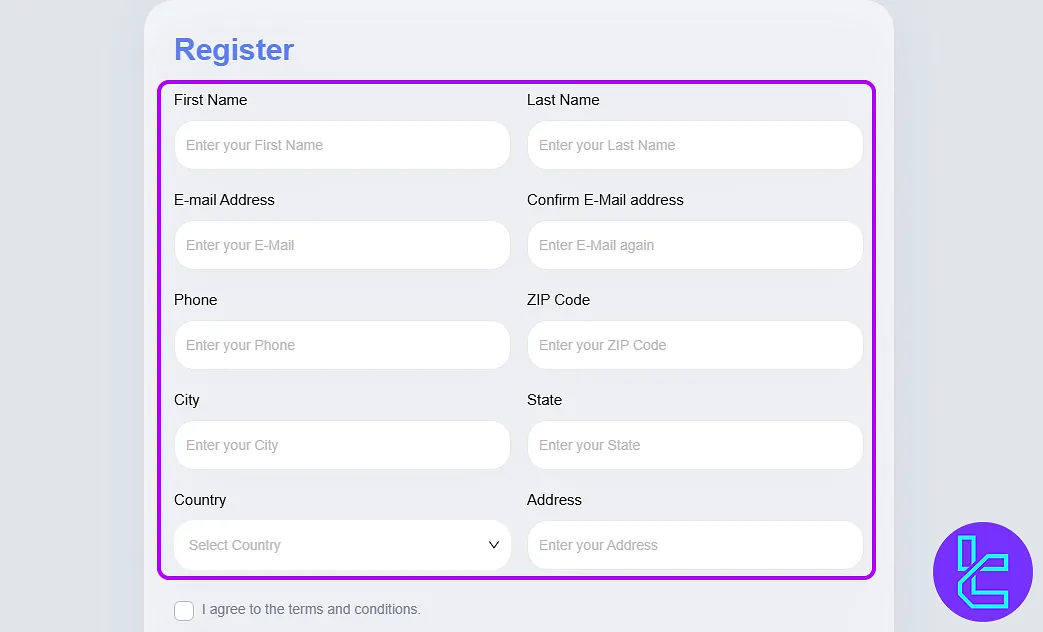The image size is (1043, 632).
Task: Tick the terms and conditions checkbox
Action: coord(184,610)
